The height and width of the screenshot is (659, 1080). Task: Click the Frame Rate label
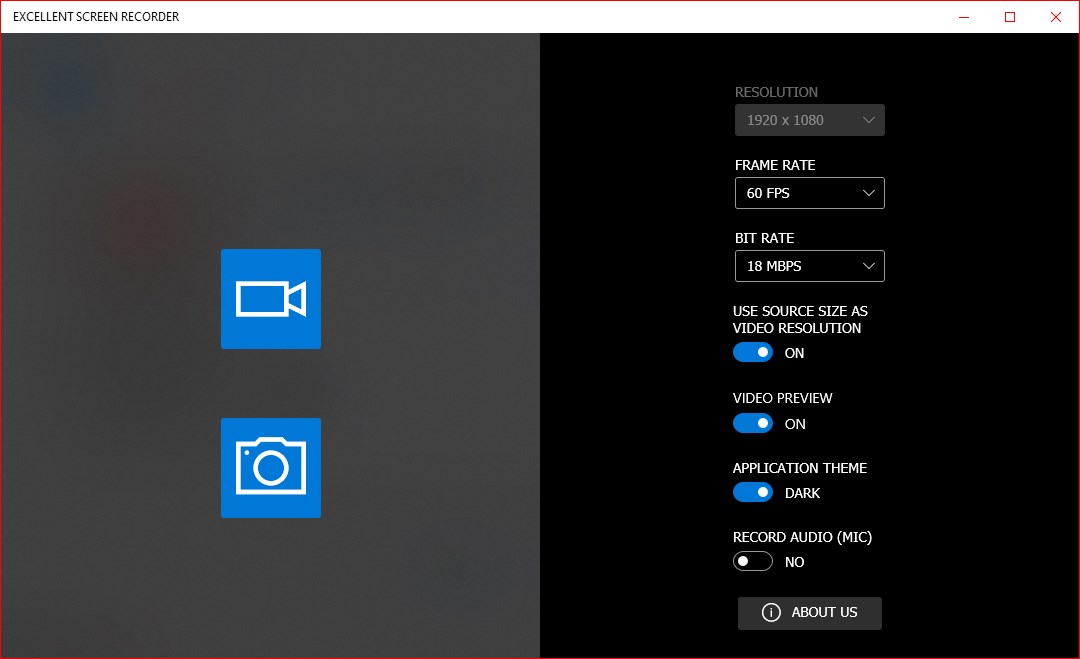(775, 165)
